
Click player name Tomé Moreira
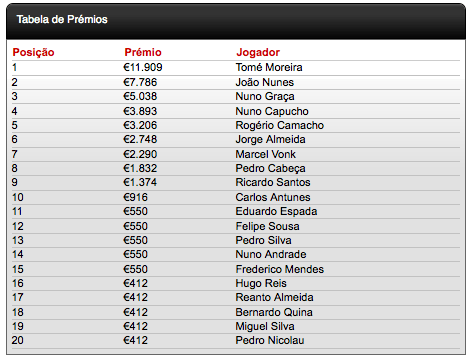(x=269, y=67)
